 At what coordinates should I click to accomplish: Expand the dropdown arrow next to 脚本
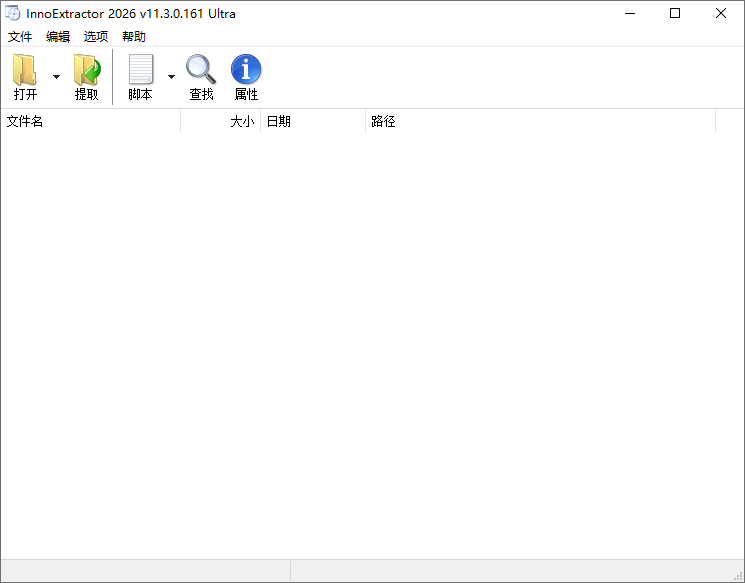point(172,76)
